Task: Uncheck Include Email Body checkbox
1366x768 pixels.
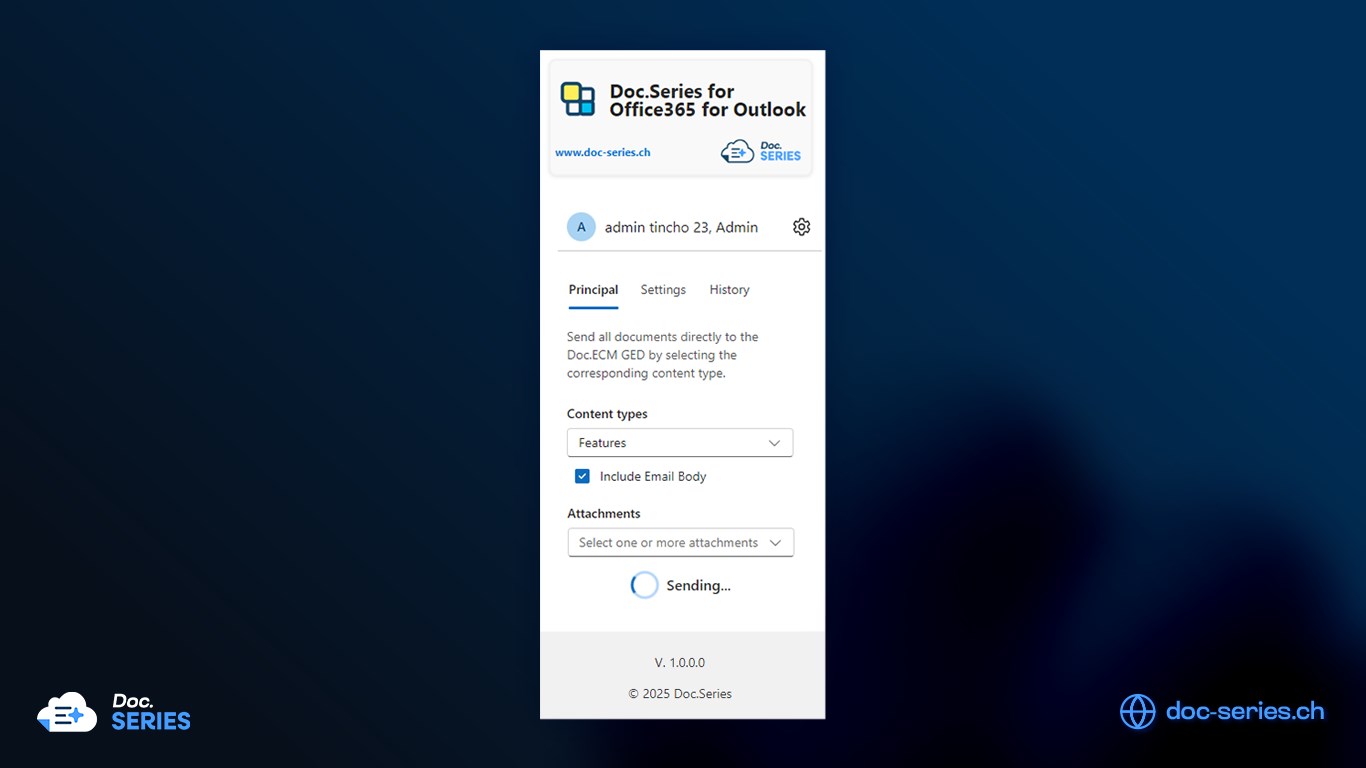Action: tap(582, 476)
